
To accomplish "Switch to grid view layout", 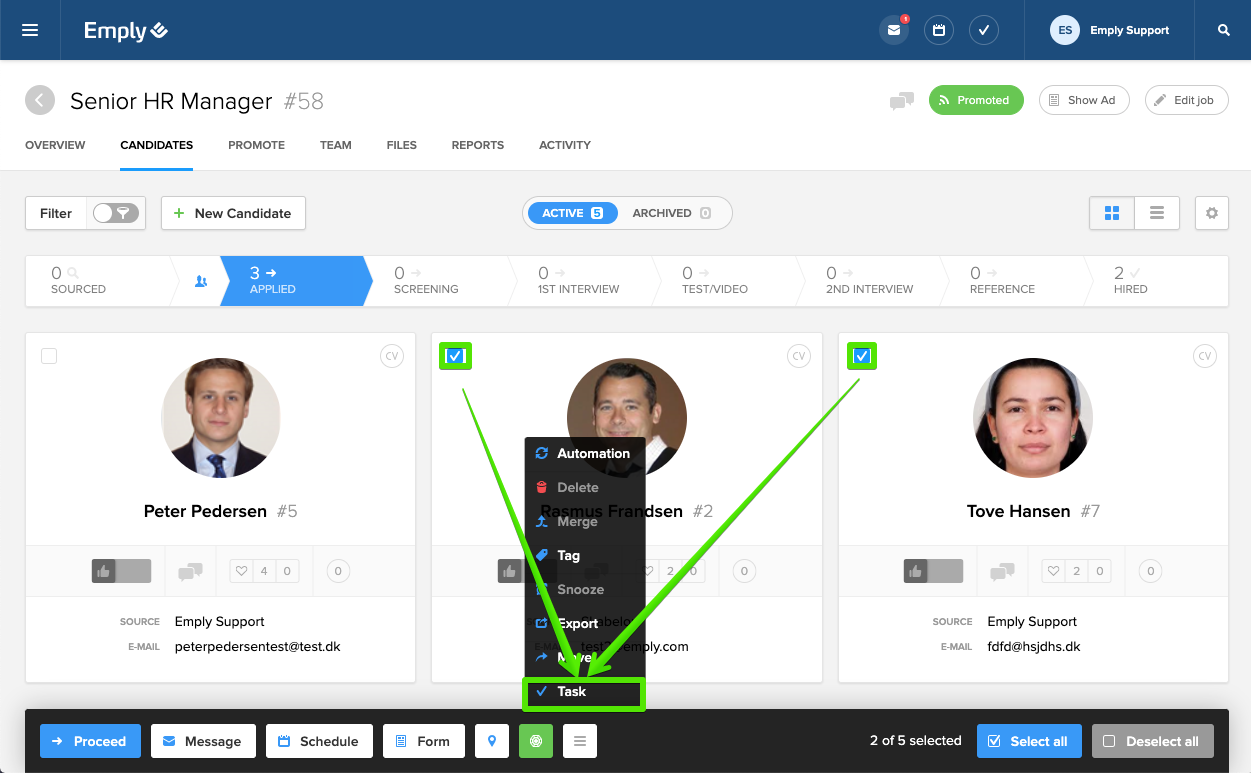I will coord(1111,213).
